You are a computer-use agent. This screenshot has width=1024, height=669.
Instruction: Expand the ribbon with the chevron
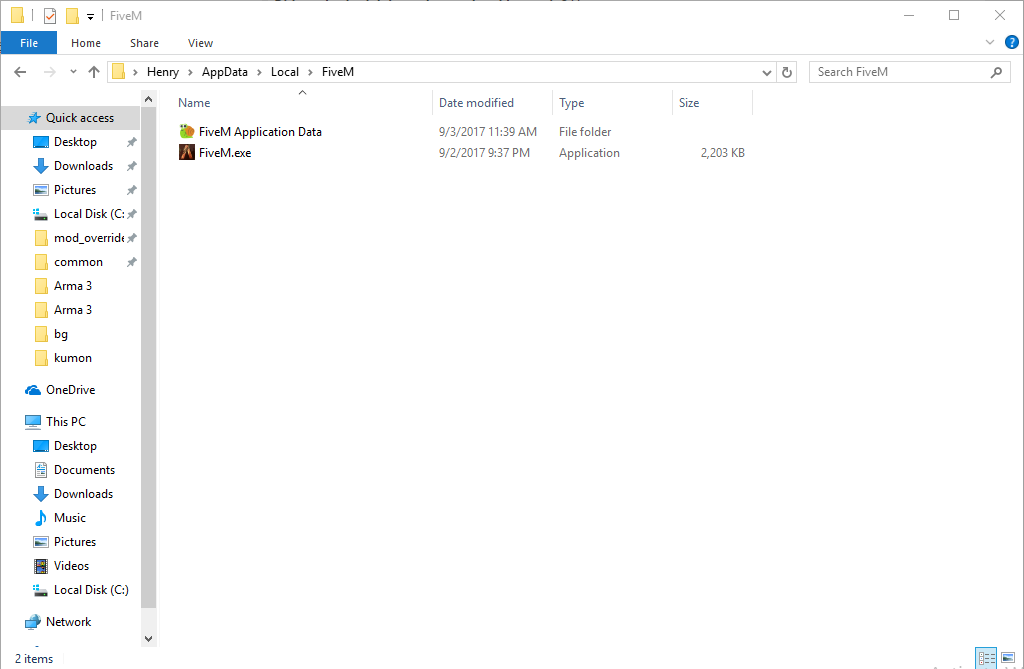[x=989, y=42]
